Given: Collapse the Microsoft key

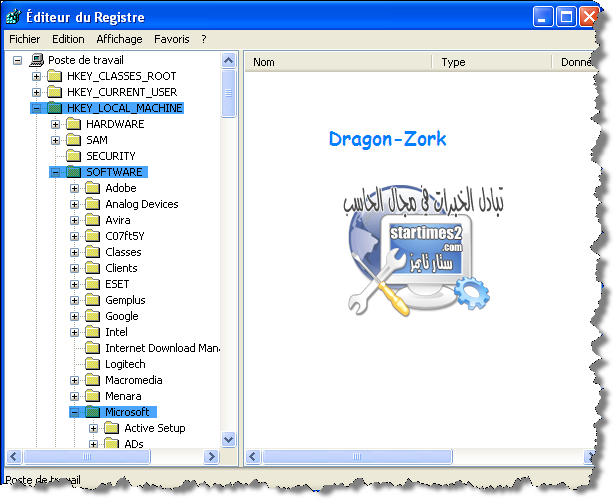Looking at the screenshot, I should click(74, 412).
